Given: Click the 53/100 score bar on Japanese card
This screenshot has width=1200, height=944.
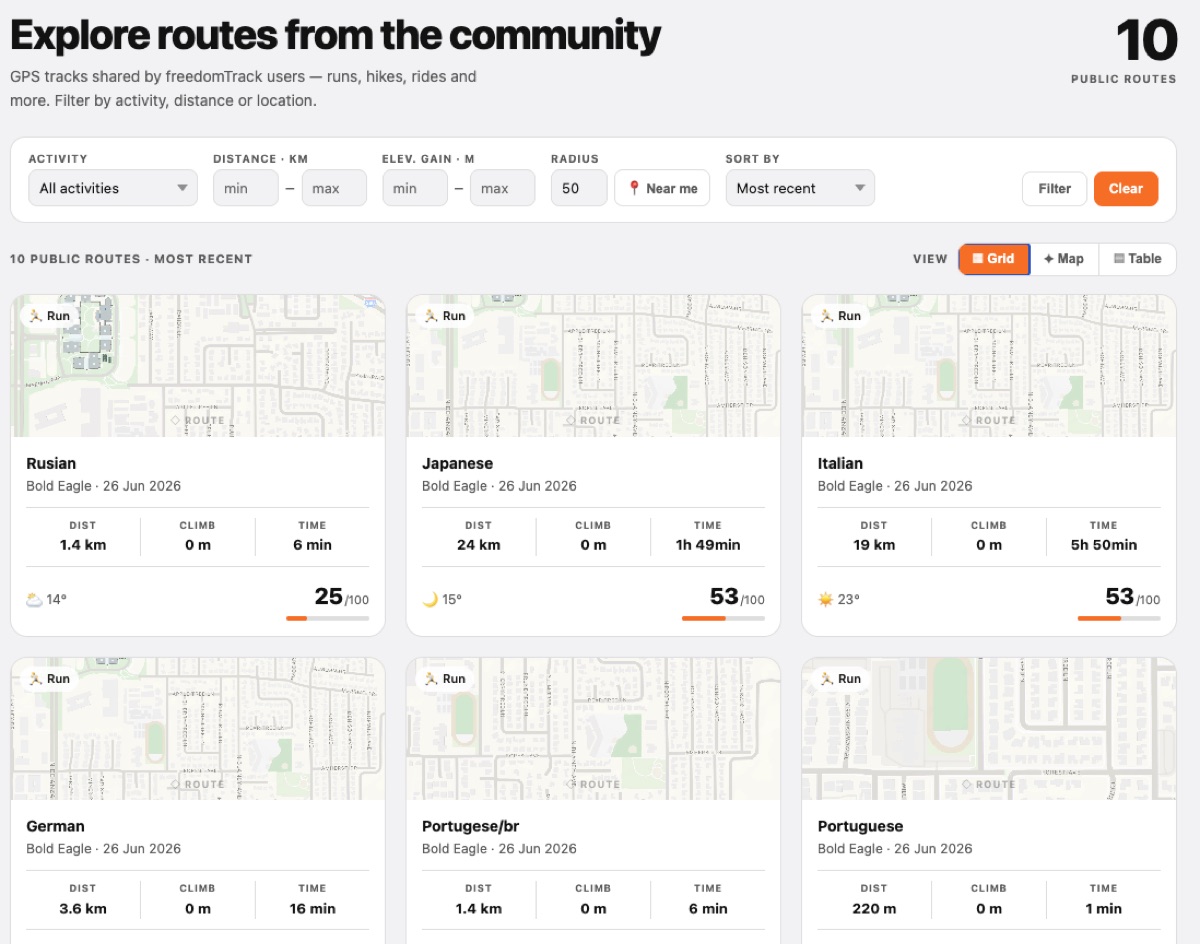Looking at the screenshot, I should point(723,618).
